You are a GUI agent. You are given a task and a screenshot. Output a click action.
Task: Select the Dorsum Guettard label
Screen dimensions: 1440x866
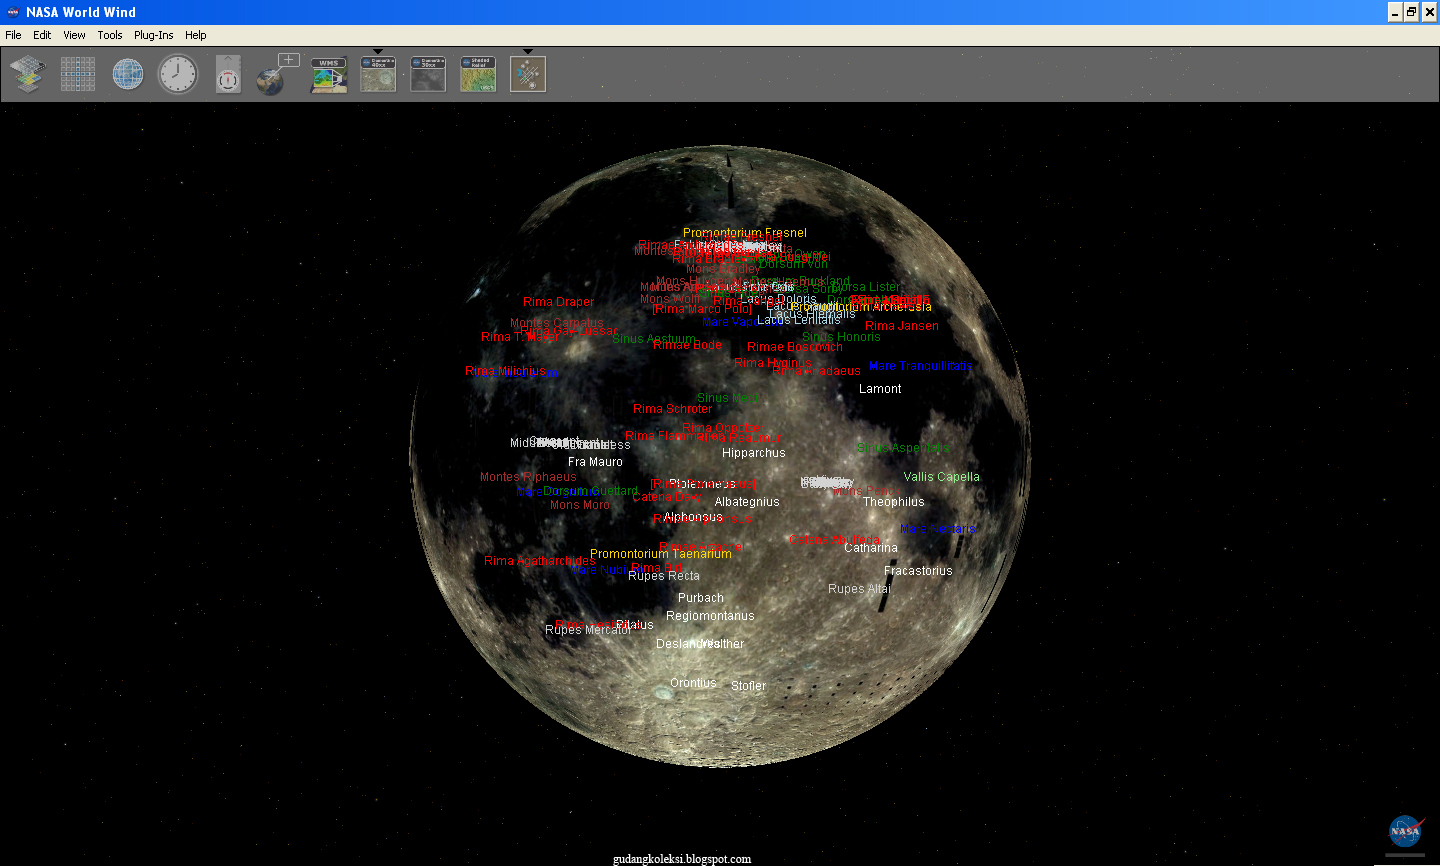tap(590, 491)
